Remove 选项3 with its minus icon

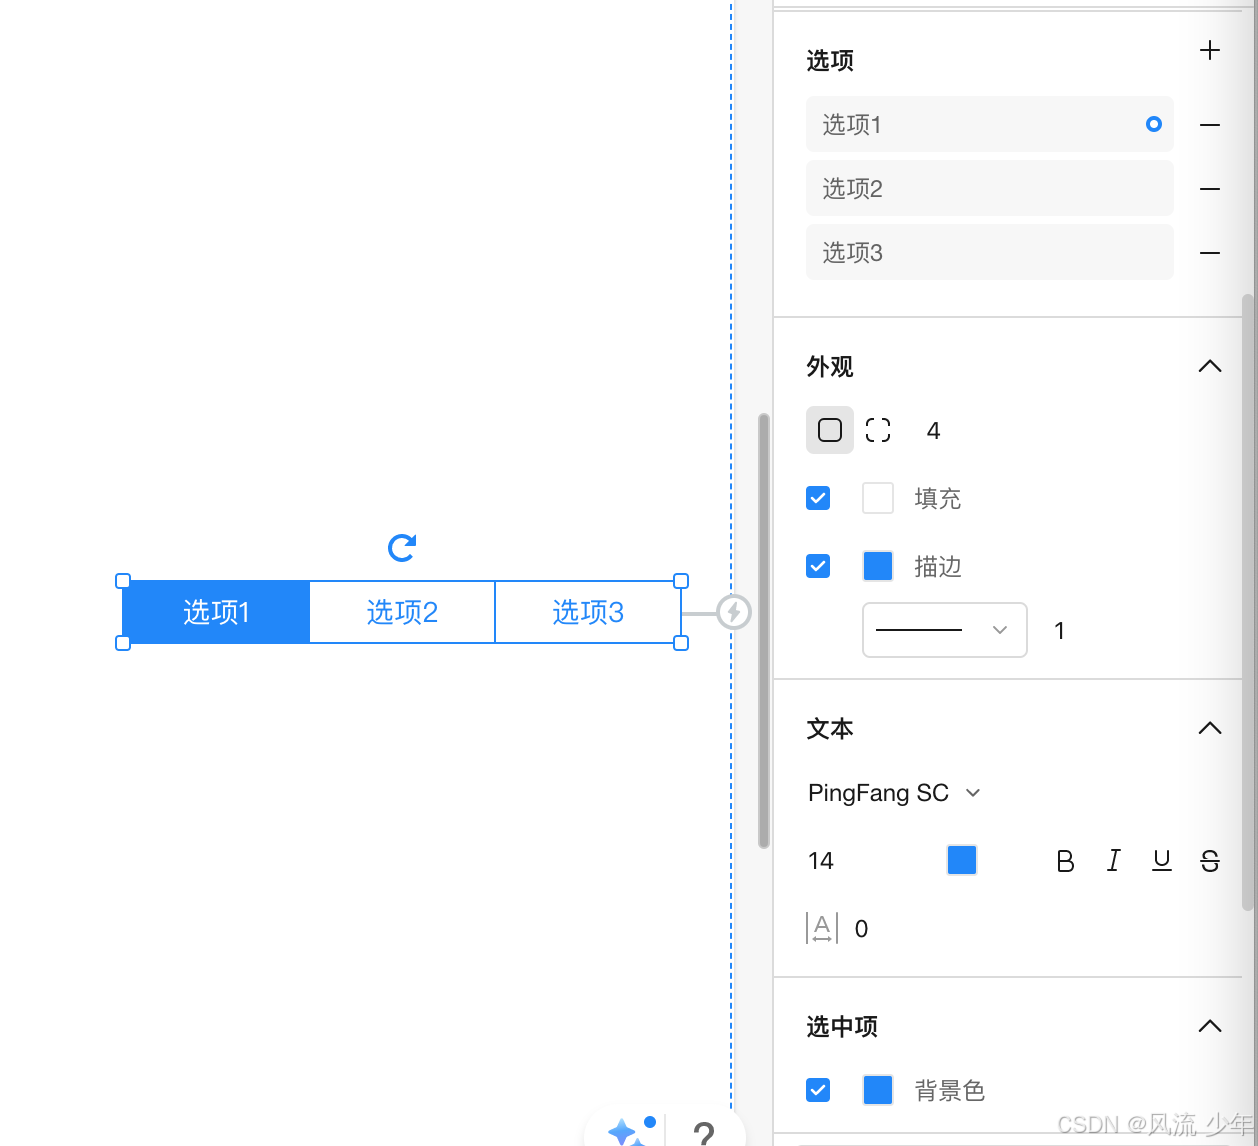tap(1210, 253)
